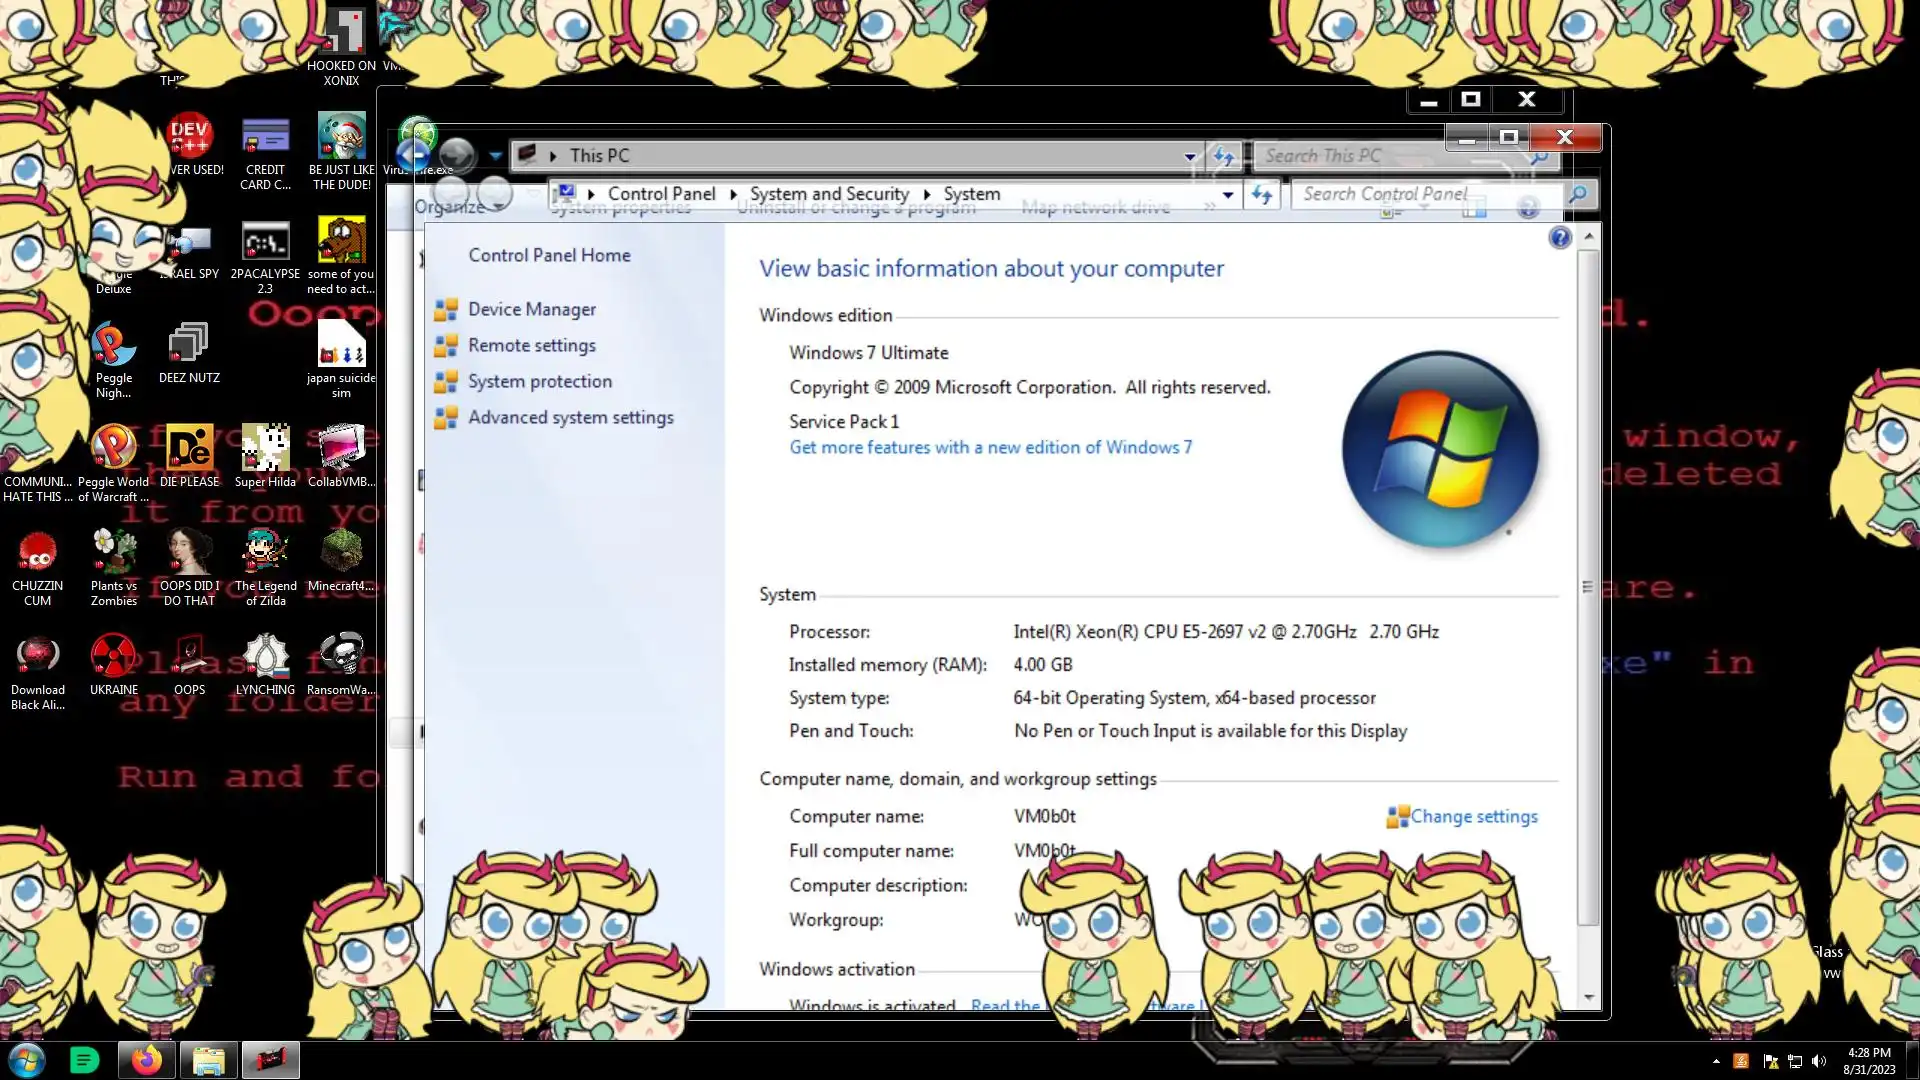Click the volume speaker tray icon
Image resolution: width=1920 pixels, height=1080 pixels.
(1819, 1061)
